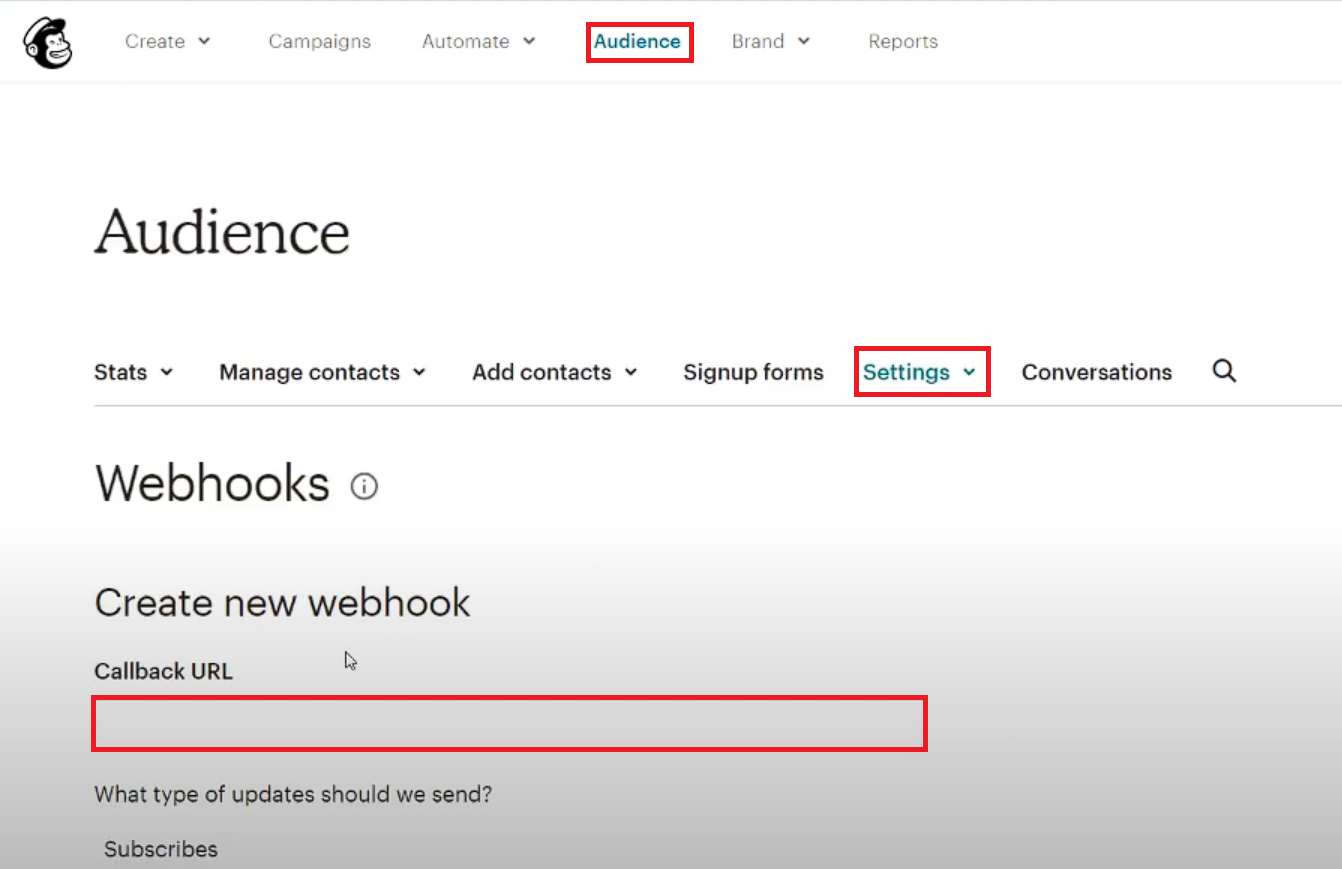Expand the Brand menu

(770, 41)
